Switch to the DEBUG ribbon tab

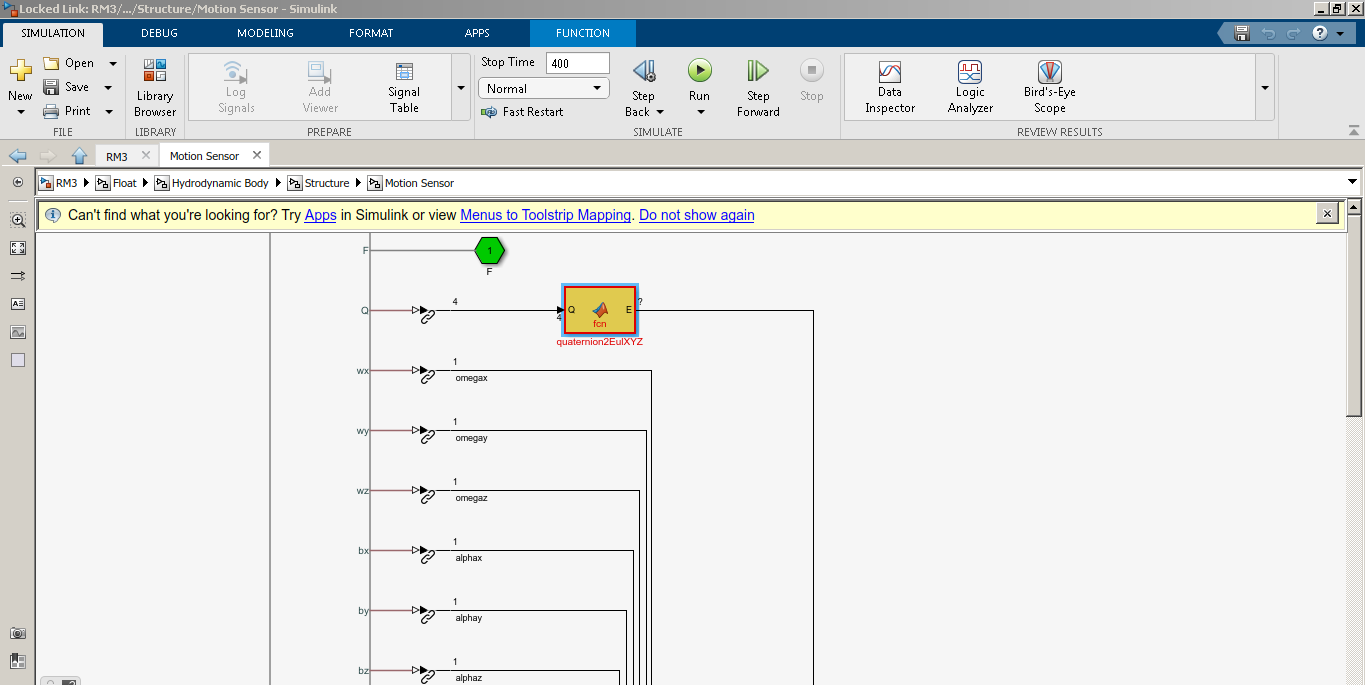click(x=158, y=32)
